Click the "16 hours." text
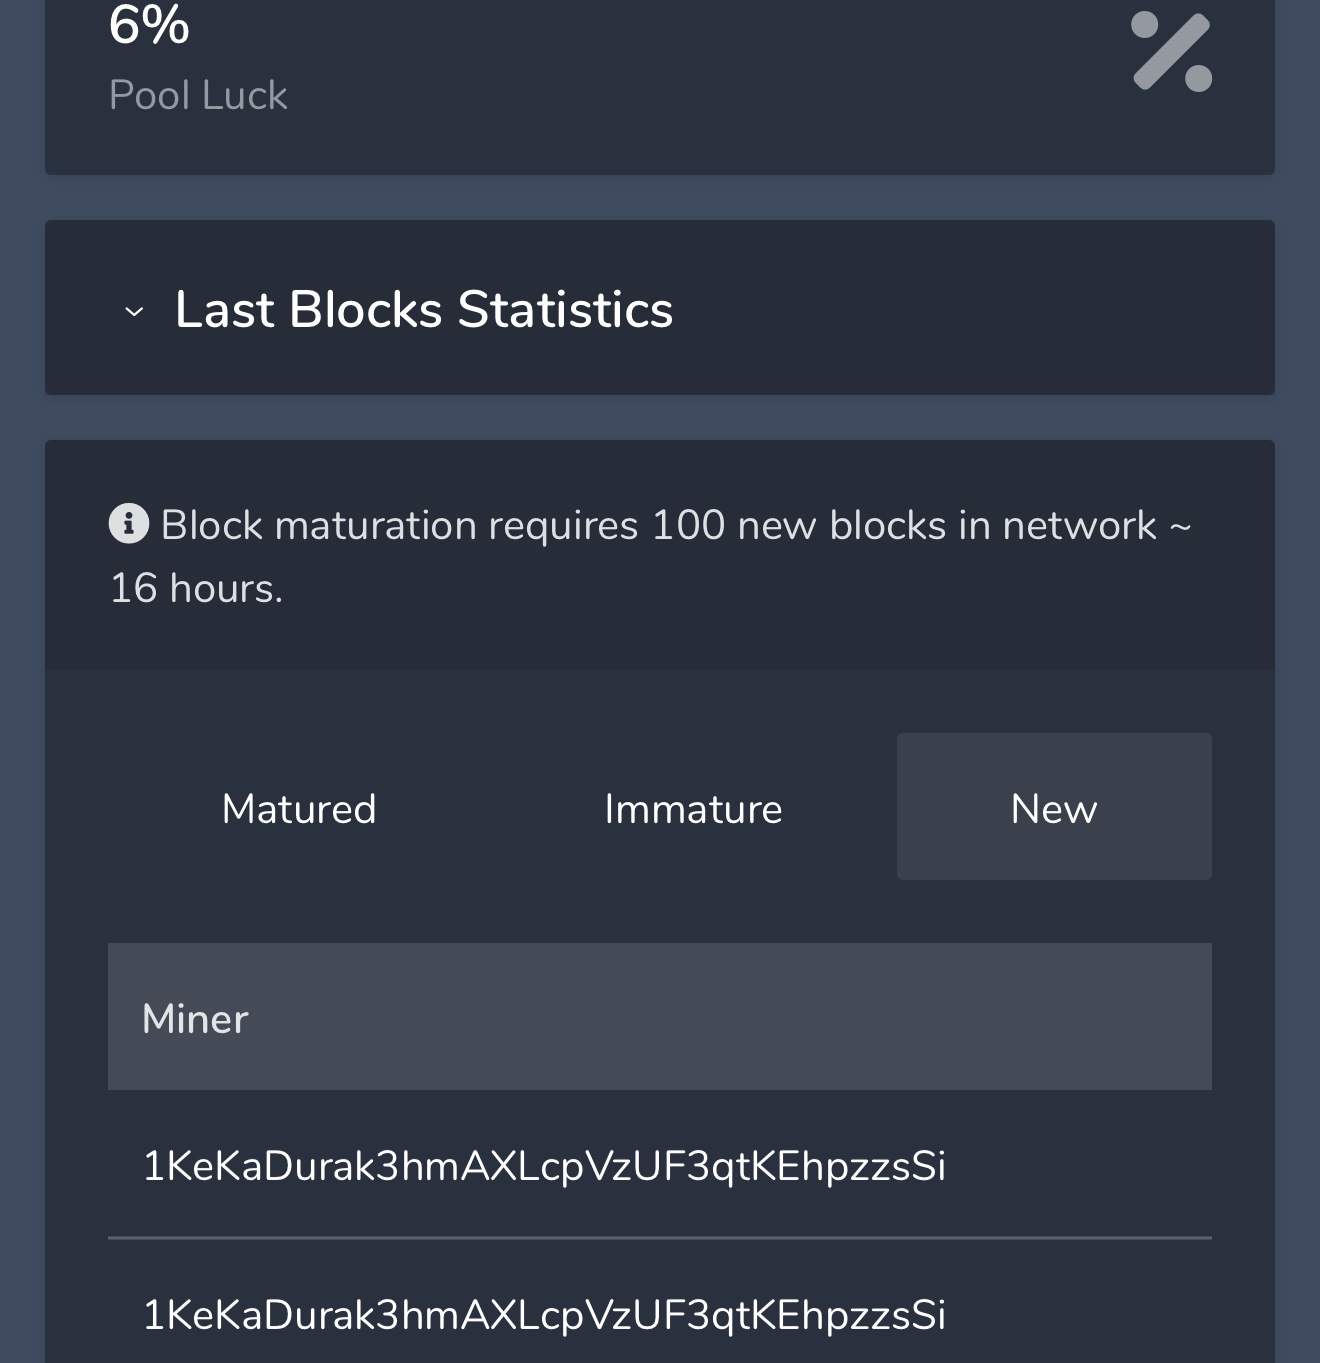Image resolution: width=1320 pixels, height=1363 pixels. 196,588
